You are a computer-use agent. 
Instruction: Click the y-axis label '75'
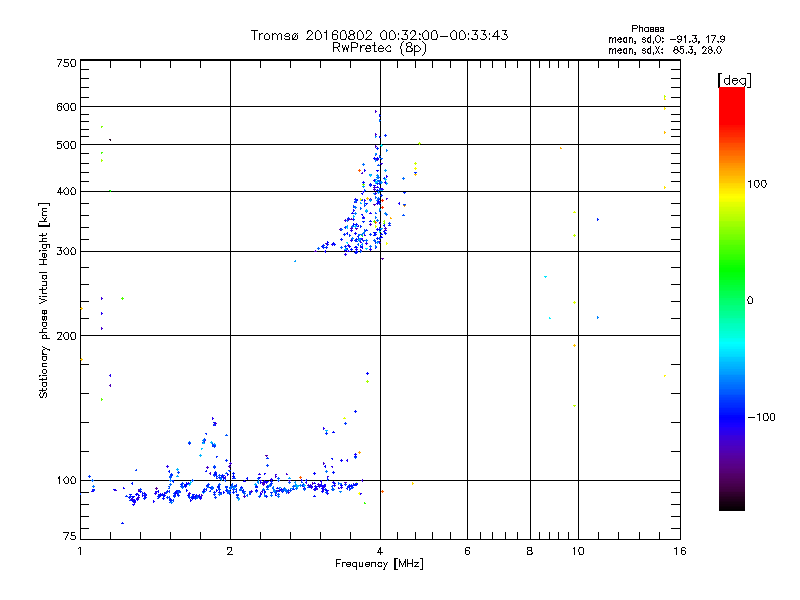click(70, 536)
